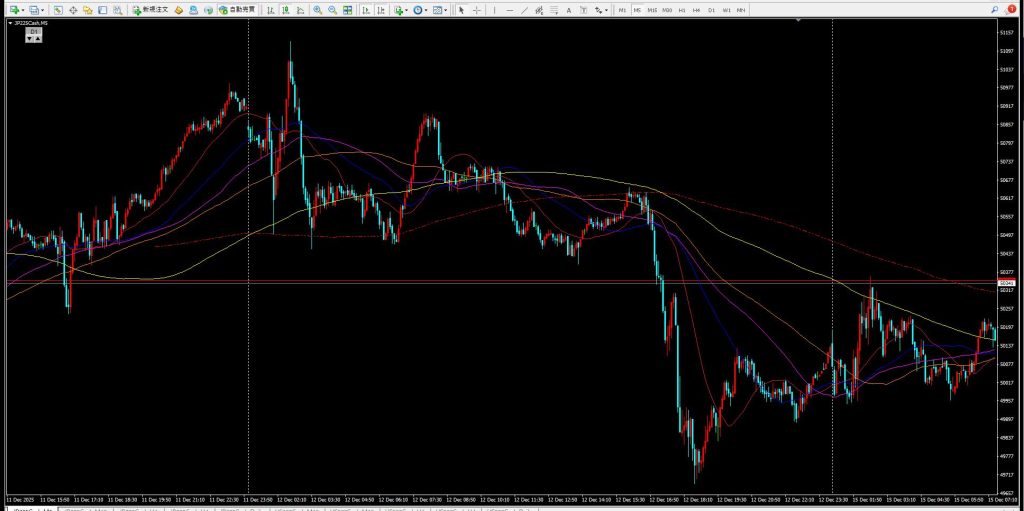The height and width of the screenshot is (511, 1024).
Task: Open the notifications alert icon
Action: click(x=1011, y=9)
